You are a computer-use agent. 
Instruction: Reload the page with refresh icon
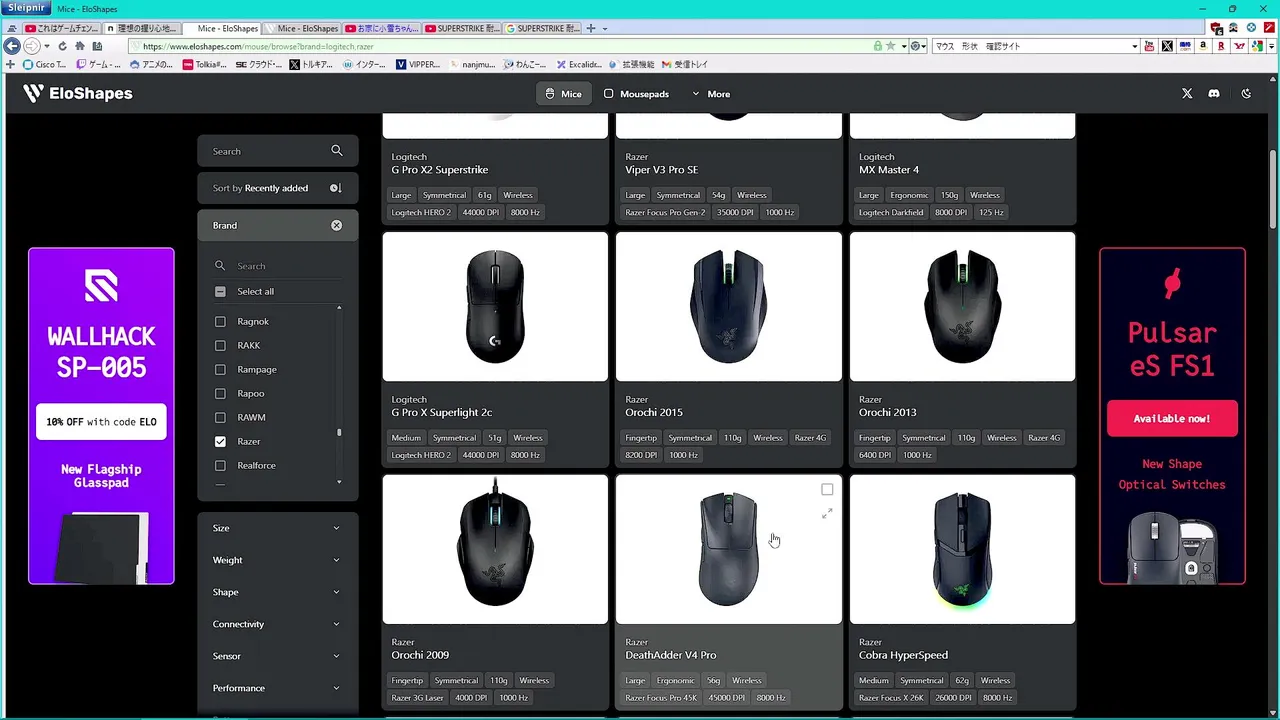coord(62,46)
